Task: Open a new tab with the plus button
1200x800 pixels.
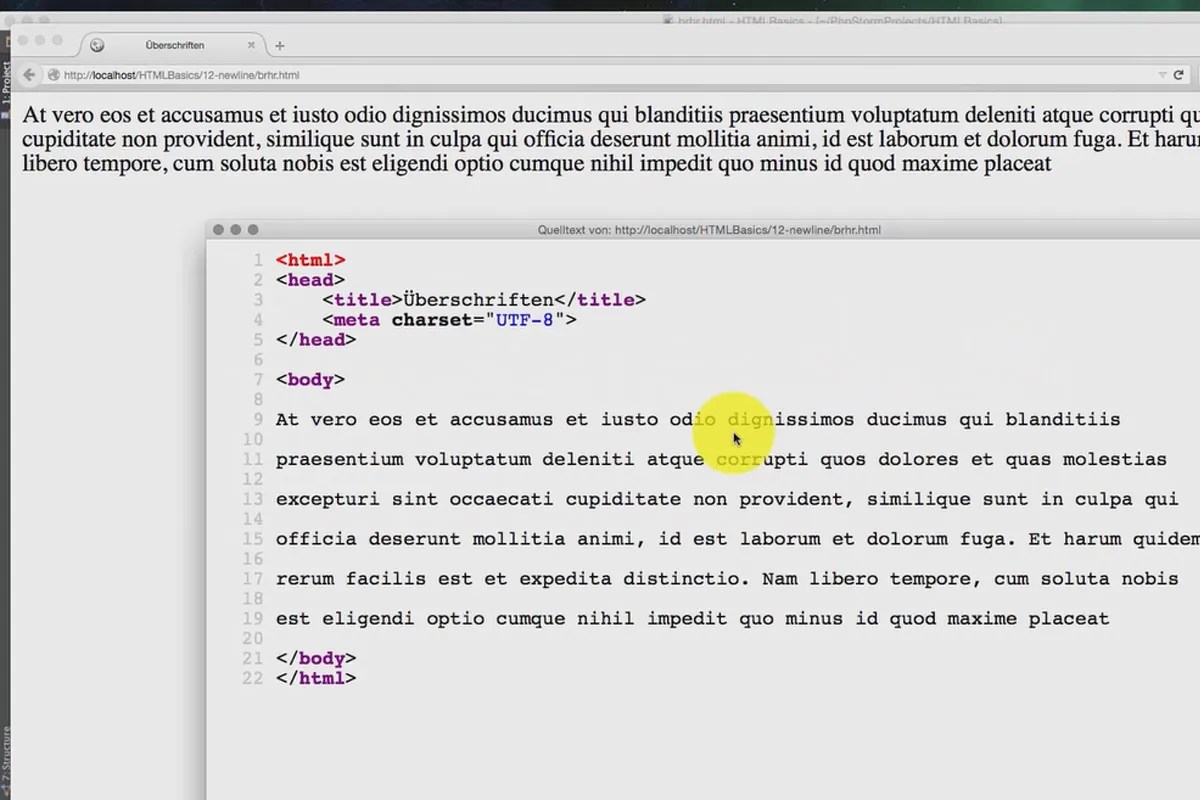Action: pyautogui.click(x=279, y=45)
